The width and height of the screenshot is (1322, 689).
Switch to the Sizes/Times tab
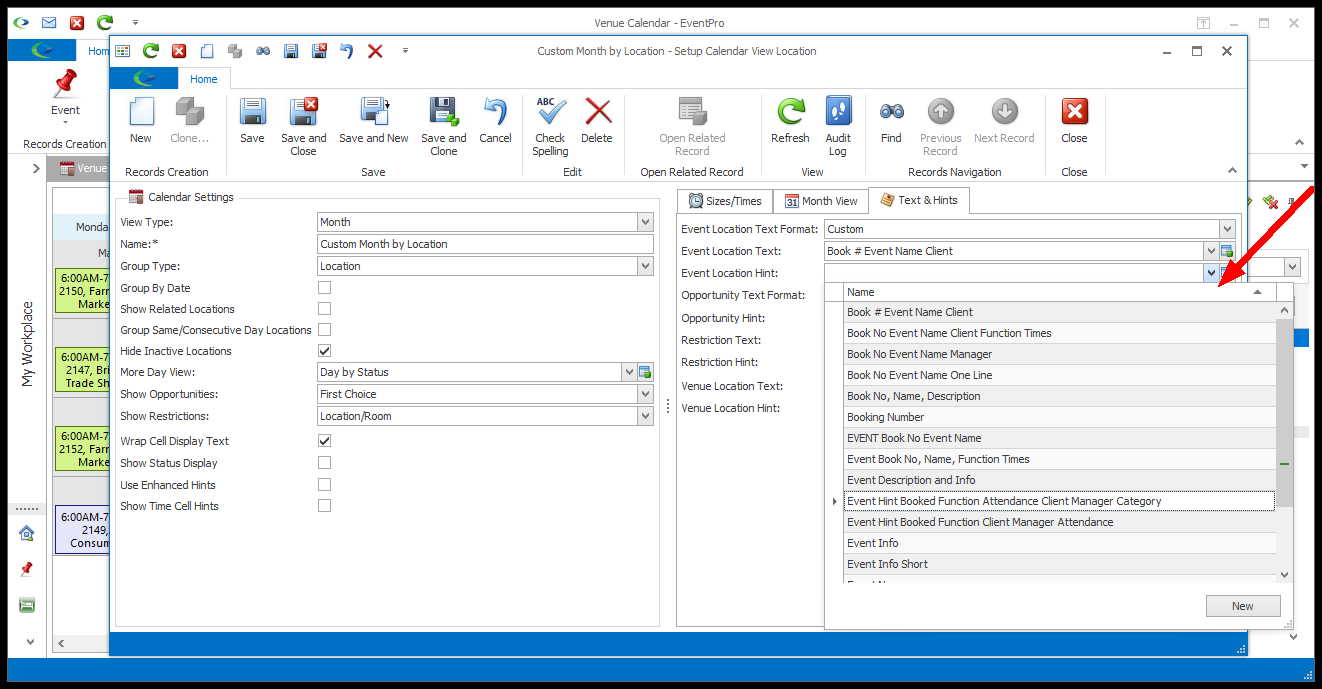tap(725, 201)
